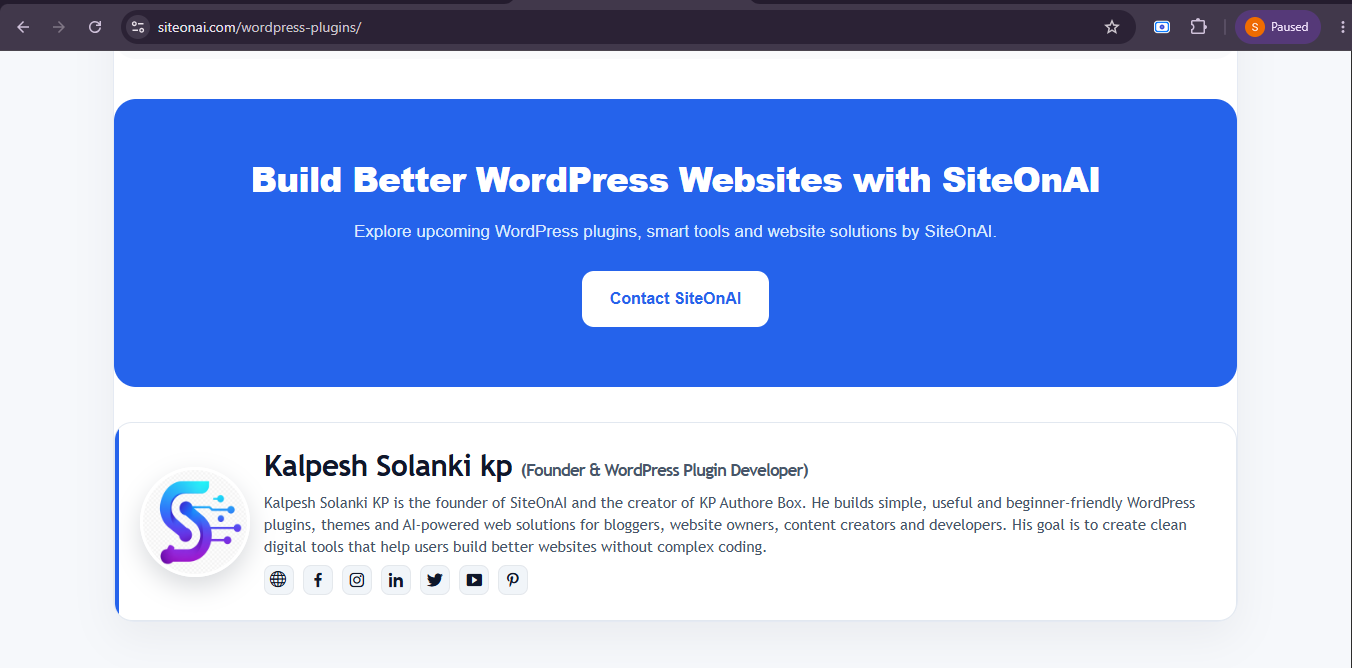Image resolution: width=1352 pixels, height=668 pixels.
Task: Open the Chrome three-dot menu
Action: (x=1342, y=27)
